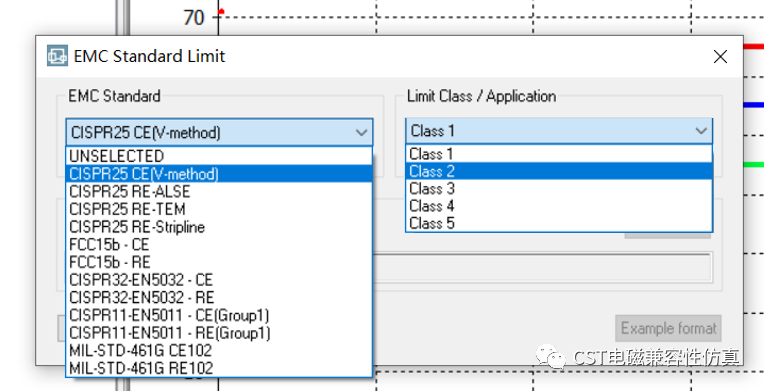Close the EMC Standard Limit dialog
The width and height of the screenshot is (764, 391).
click(x=720, y=57)
